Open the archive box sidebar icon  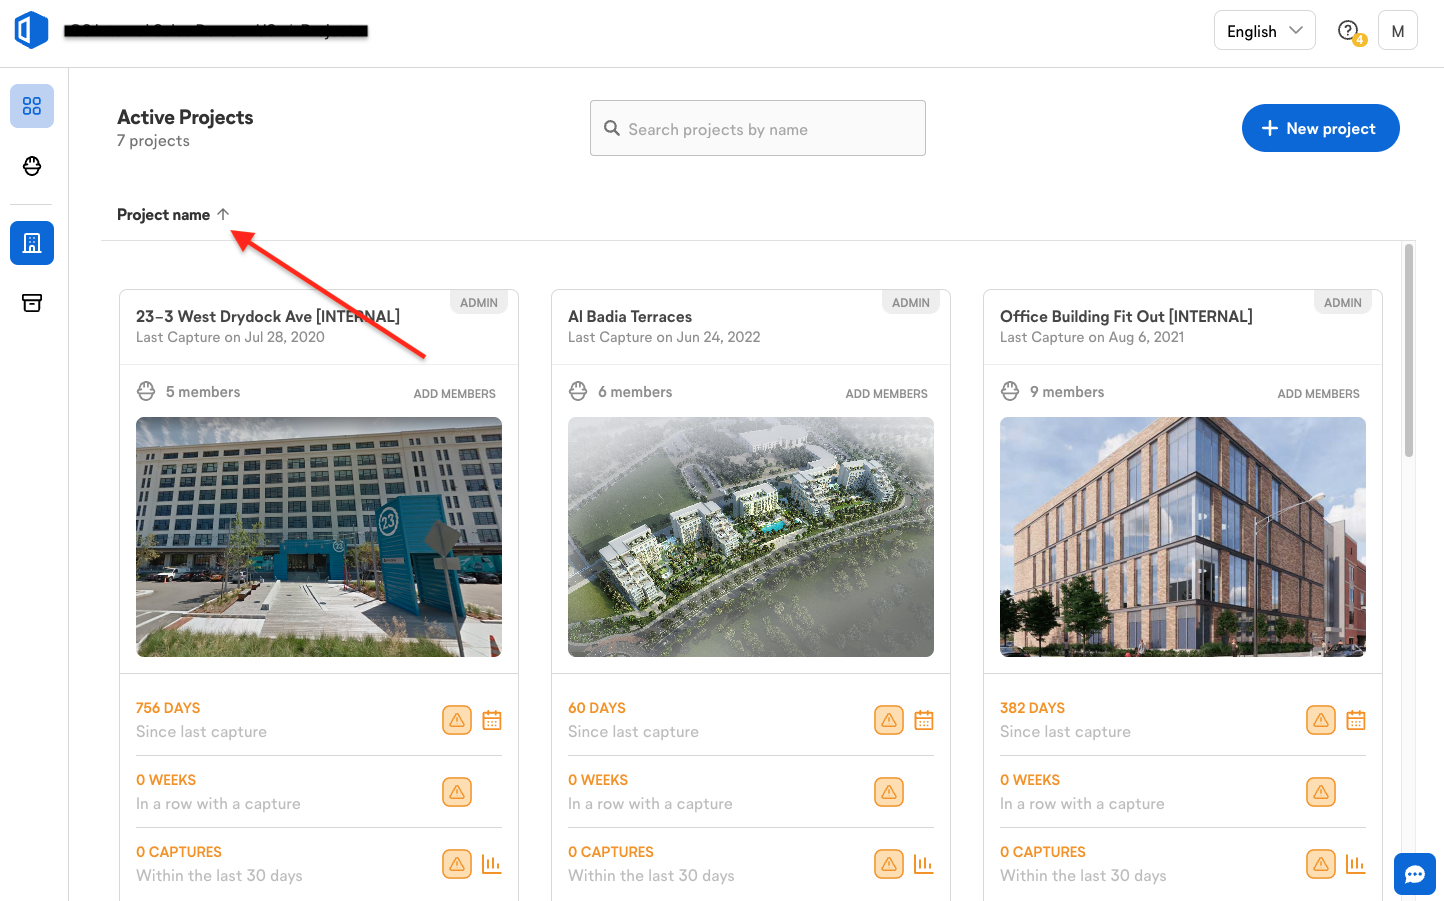[x=32, y=303]
